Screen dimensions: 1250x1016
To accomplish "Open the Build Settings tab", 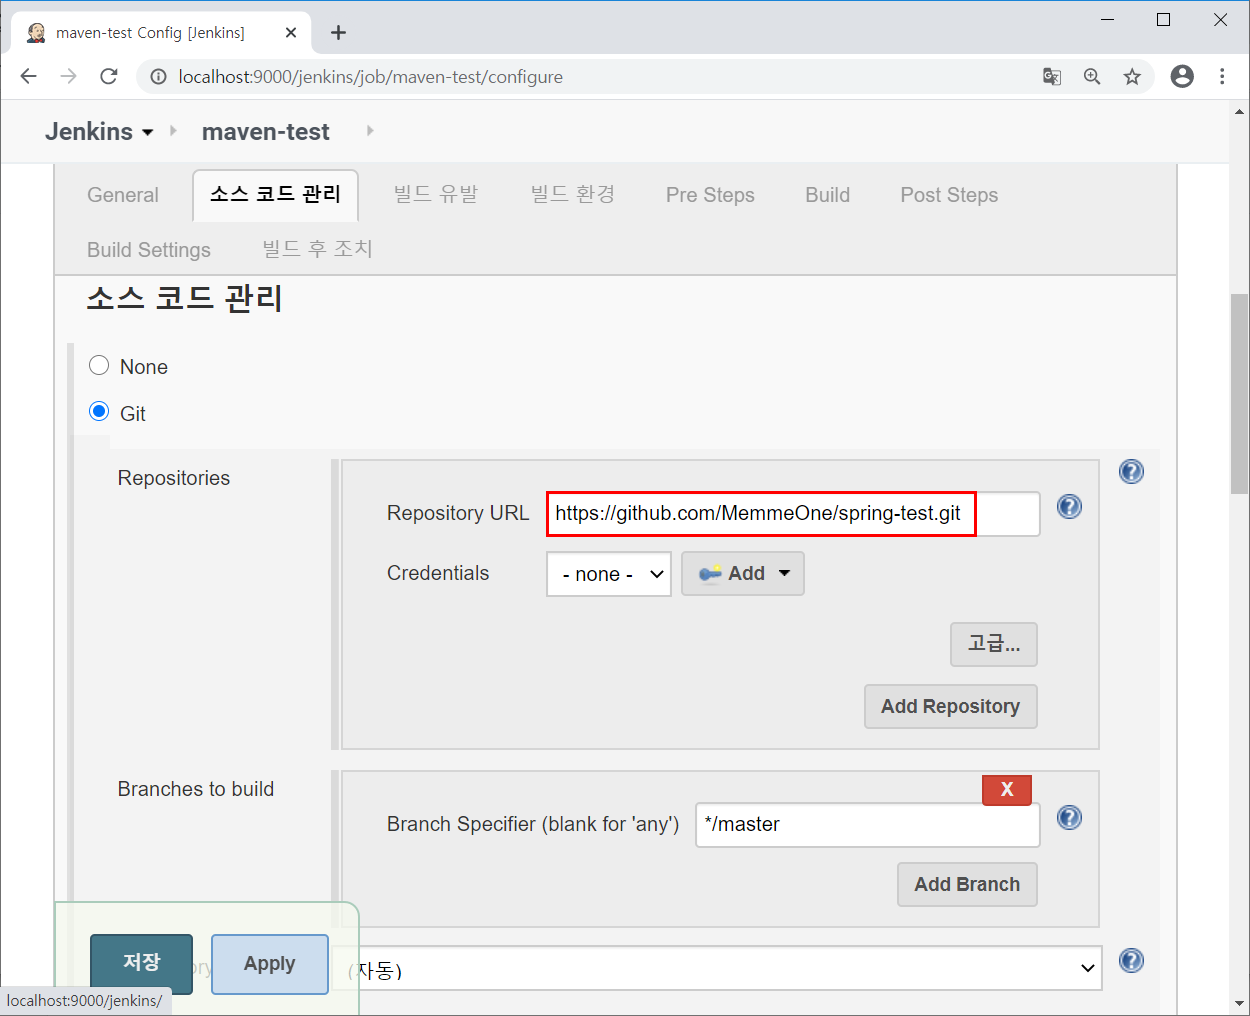I will click(149, 250).
